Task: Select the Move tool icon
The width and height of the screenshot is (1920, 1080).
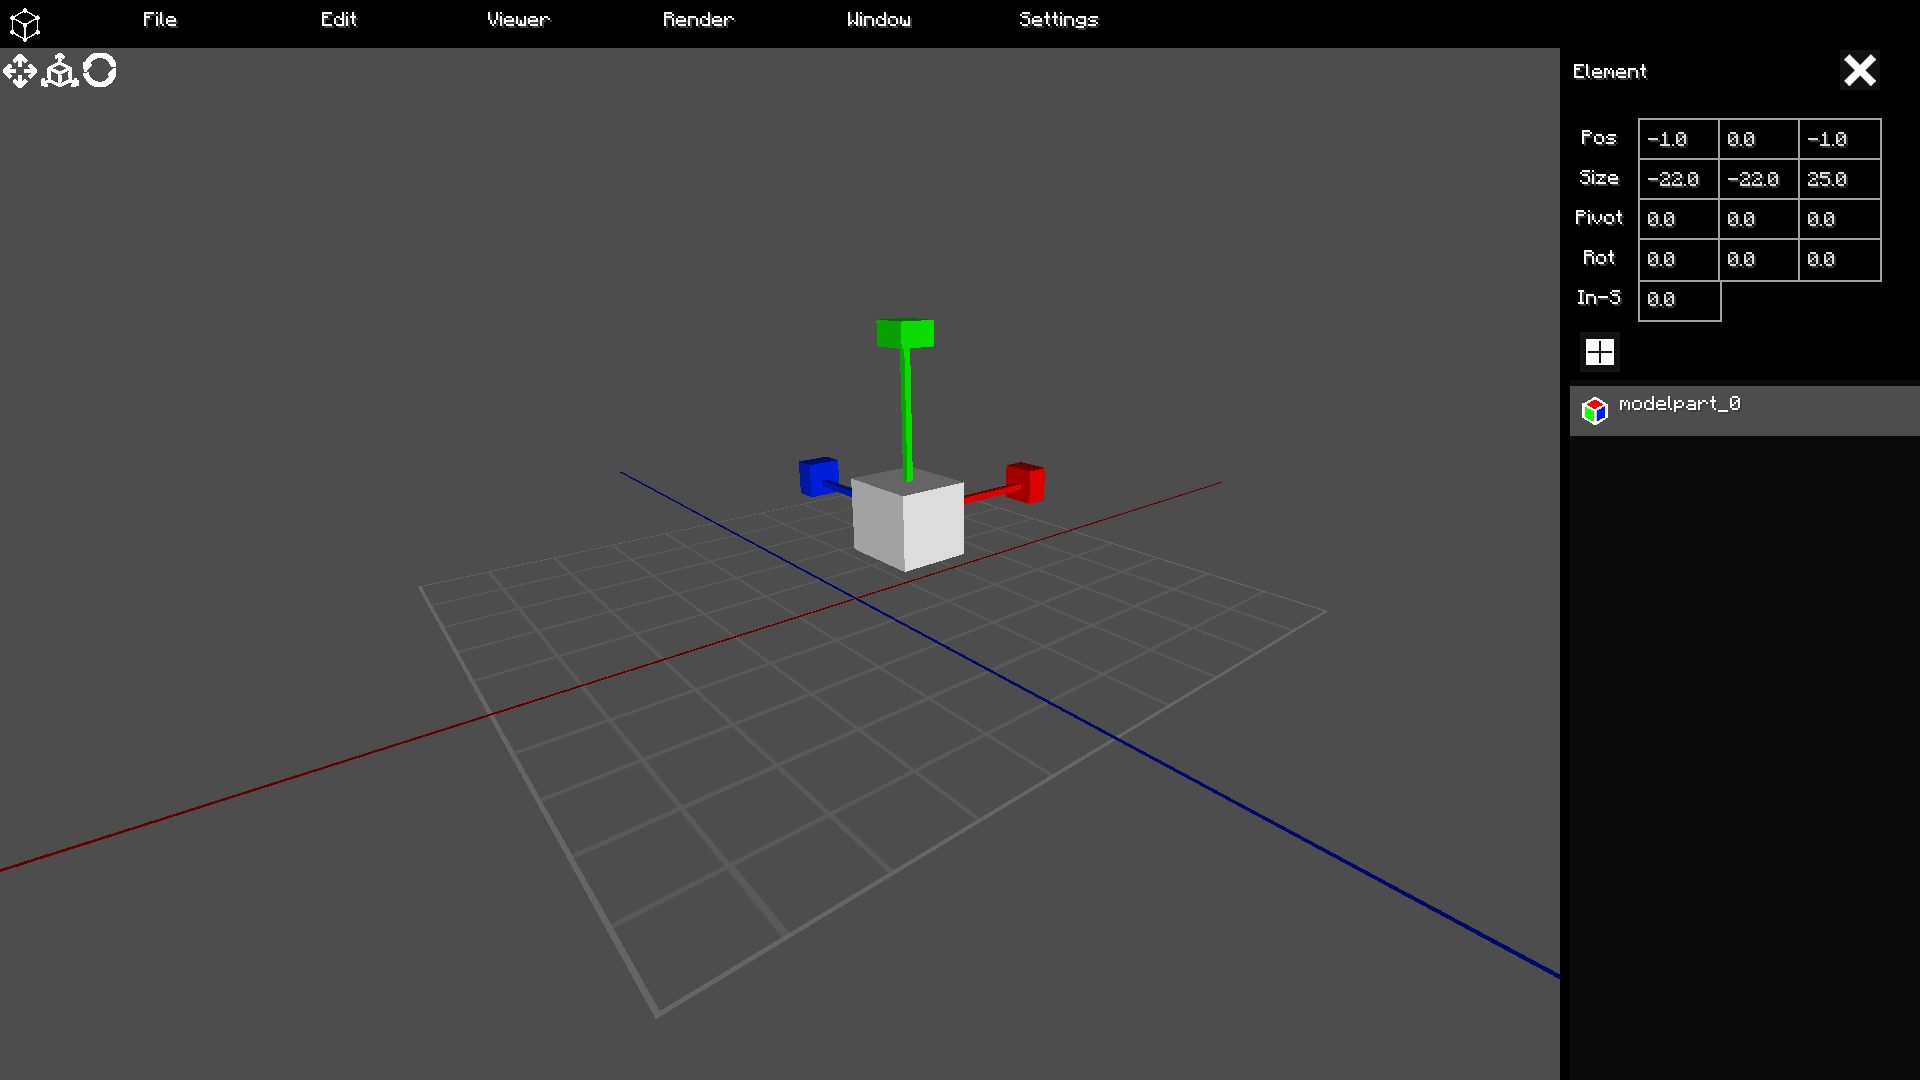Action: pyautogui.click(x=20, y=71)
